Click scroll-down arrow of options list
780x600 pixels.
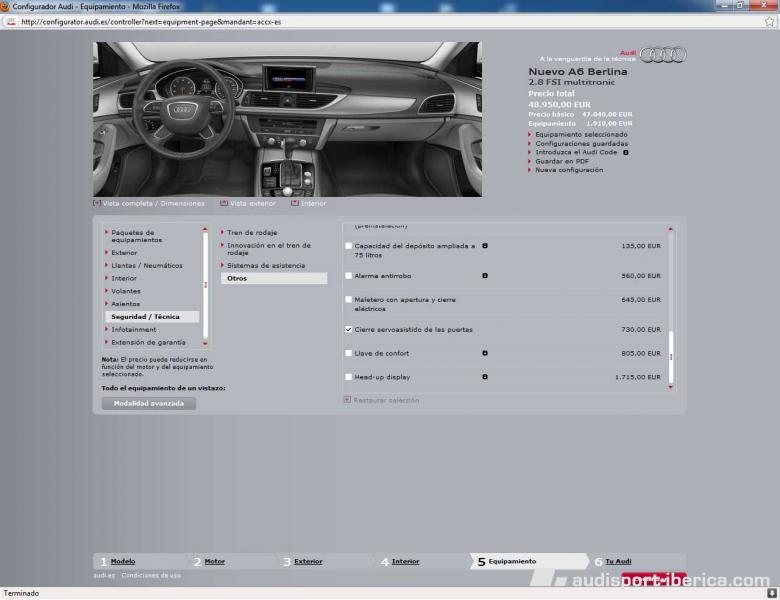click(x=671, y=387)
